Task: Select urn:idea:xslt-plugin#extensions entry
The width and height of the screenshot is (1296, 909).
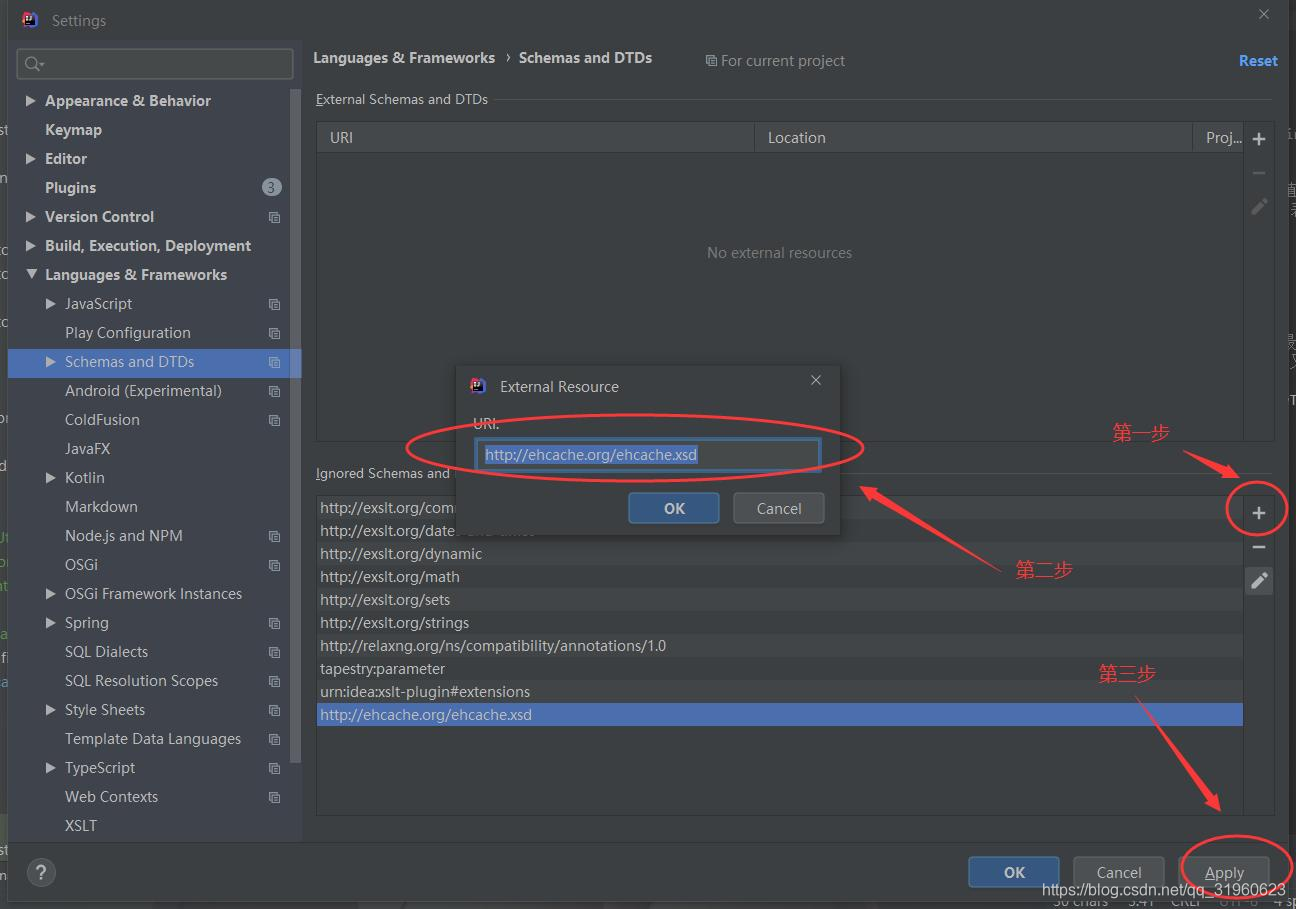Action: click(780, 692)
